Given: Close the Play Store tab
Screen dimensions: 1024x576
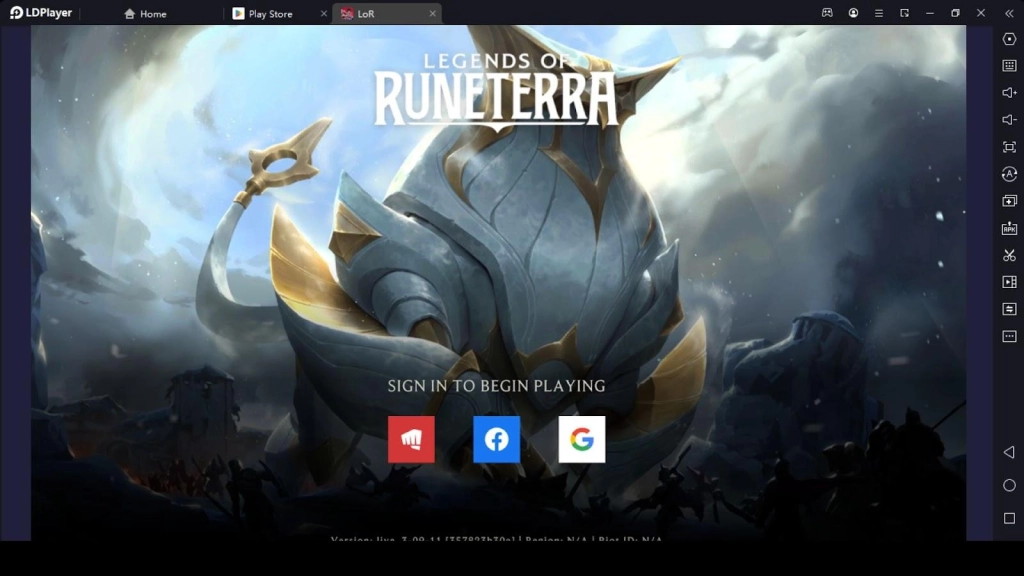Looking at the screenshot, I should pyautogui.click(x=323, y=14).
